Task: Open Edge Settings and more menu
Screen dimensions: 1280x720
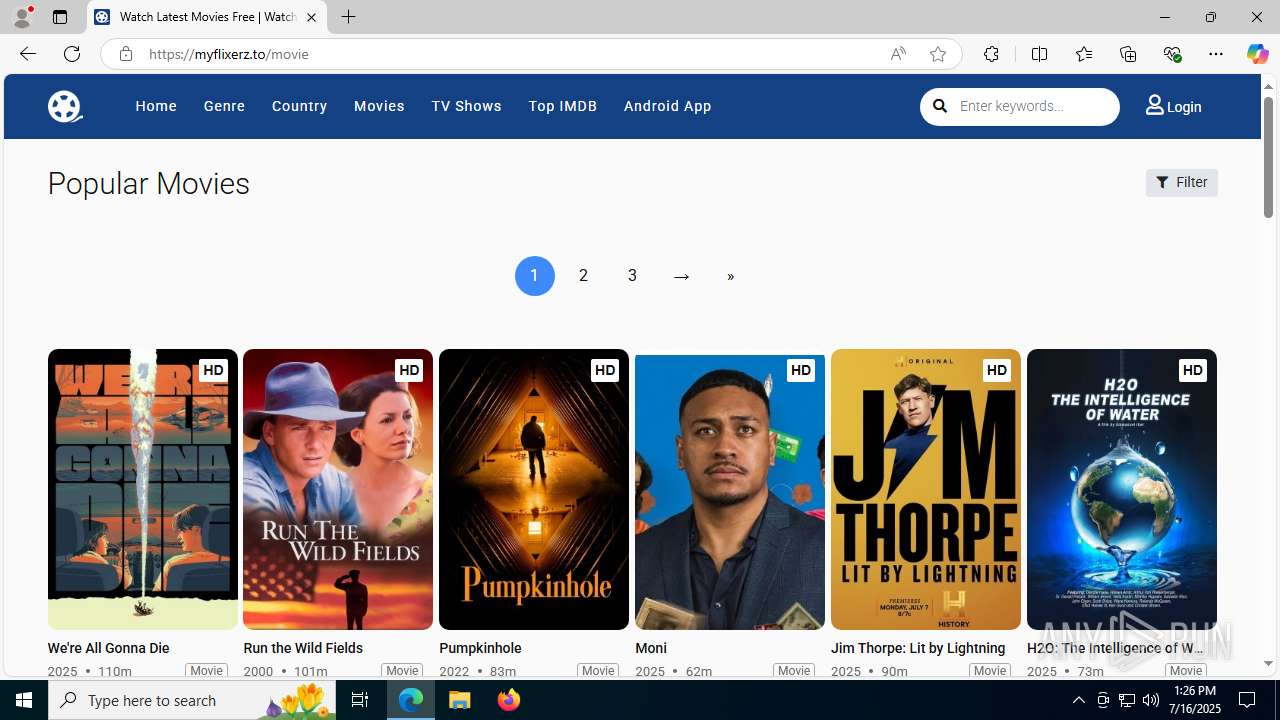Action: point(1216,54)
